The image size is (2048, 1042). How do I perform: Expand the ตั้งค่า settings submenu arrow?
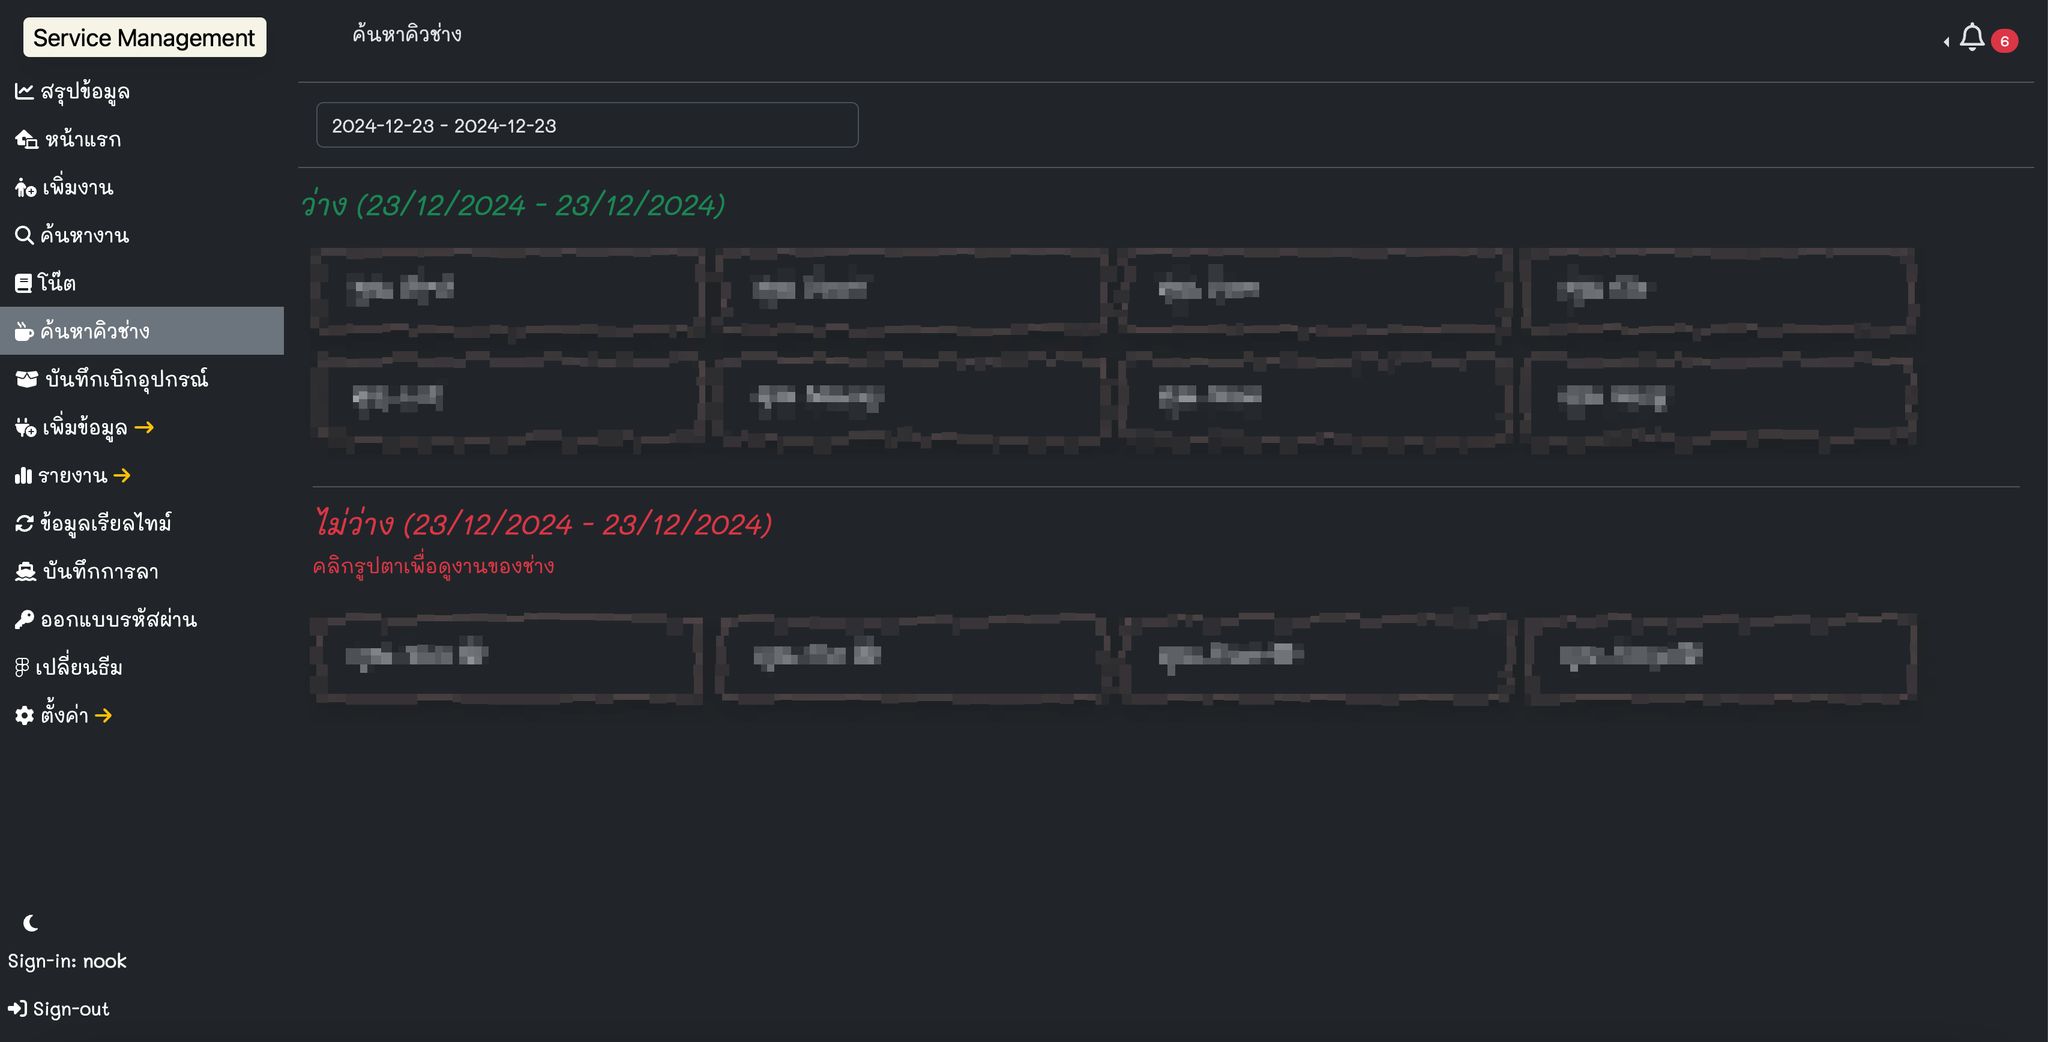tap(103, 716)
